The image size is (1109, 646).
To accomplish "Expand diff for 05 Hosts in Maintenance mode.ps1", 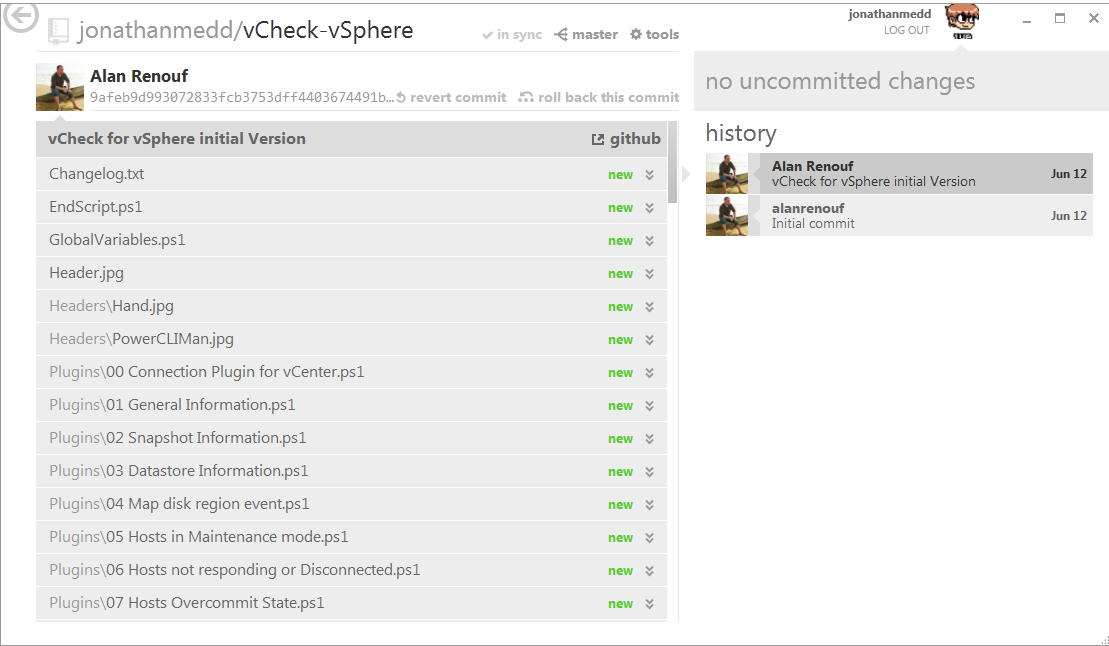I will 649,538.
